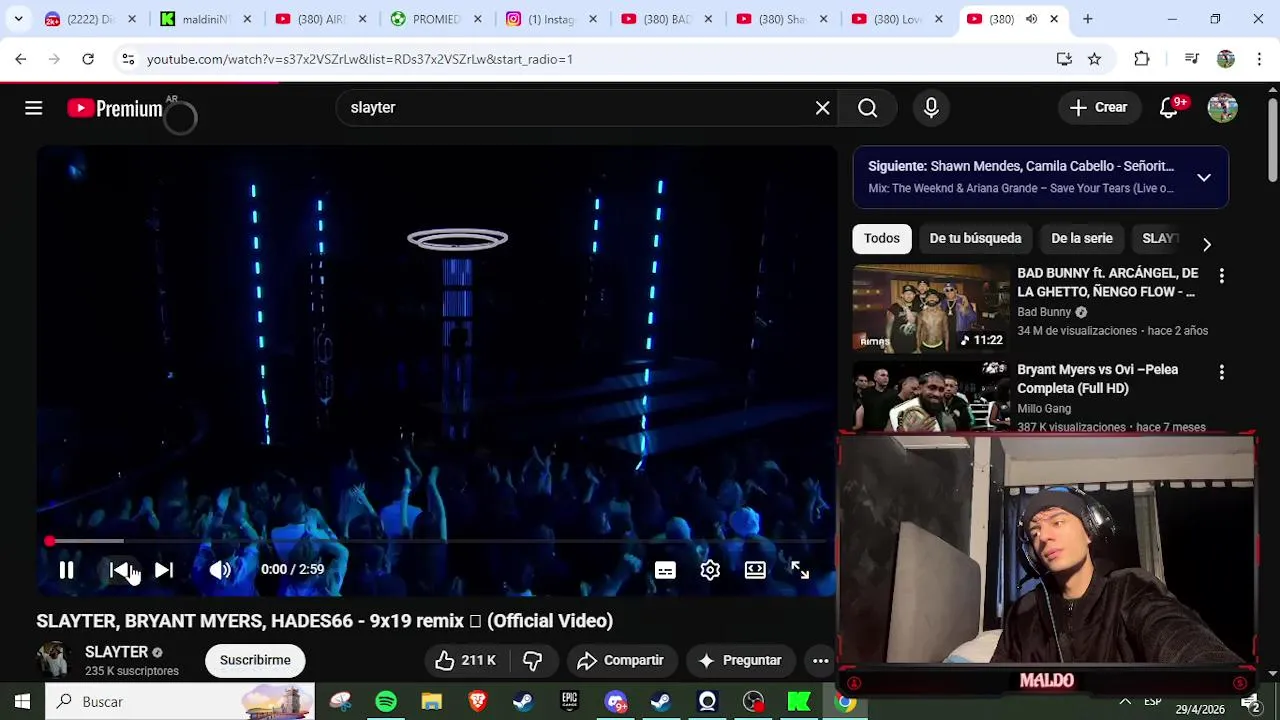The width and height of the screenshot is (1280, 720).
Task: Open Epic Games from the taskbar
Action: tap(569, 702)
